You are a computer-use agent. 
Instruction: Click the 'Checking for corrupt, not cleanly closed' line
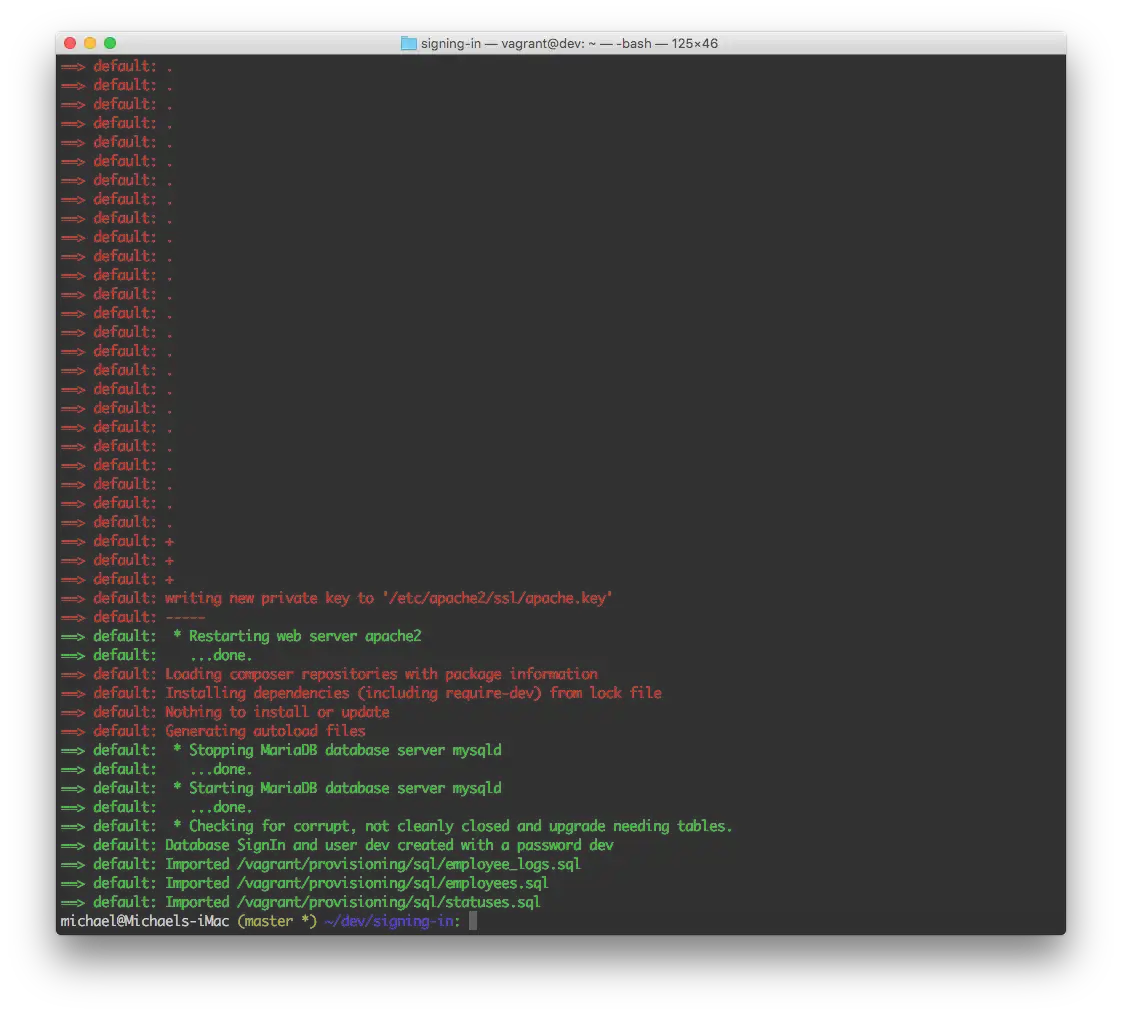click(396, 826)
